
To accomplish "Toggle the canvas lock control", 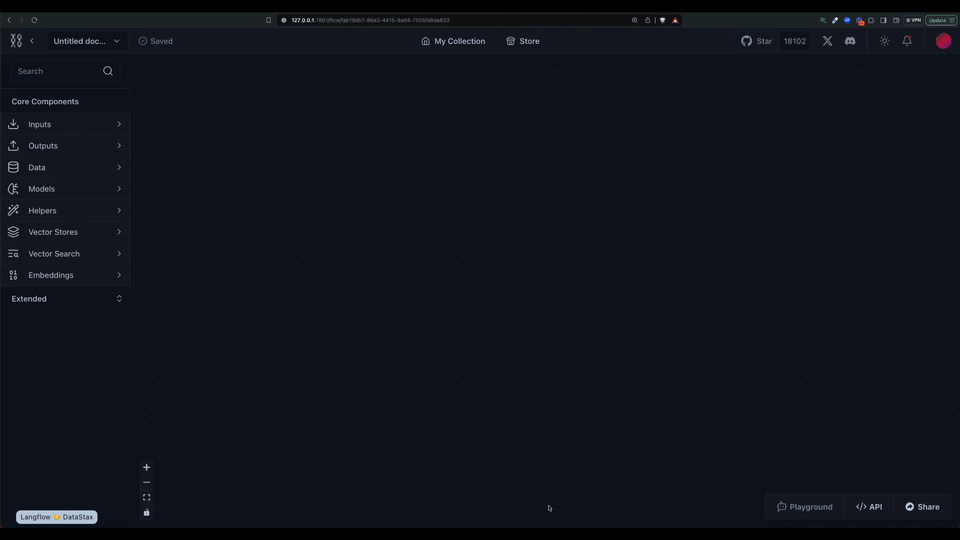I will (x=146, y=513).
